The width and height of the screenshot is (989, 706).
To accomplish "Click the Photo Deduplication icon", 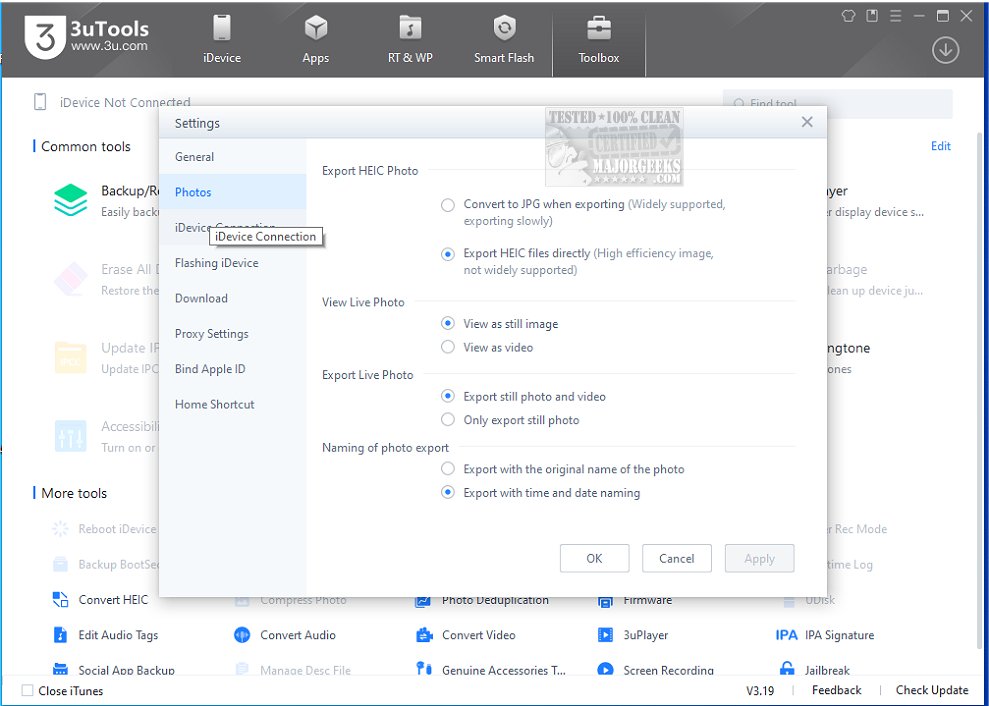I will 423,601.
